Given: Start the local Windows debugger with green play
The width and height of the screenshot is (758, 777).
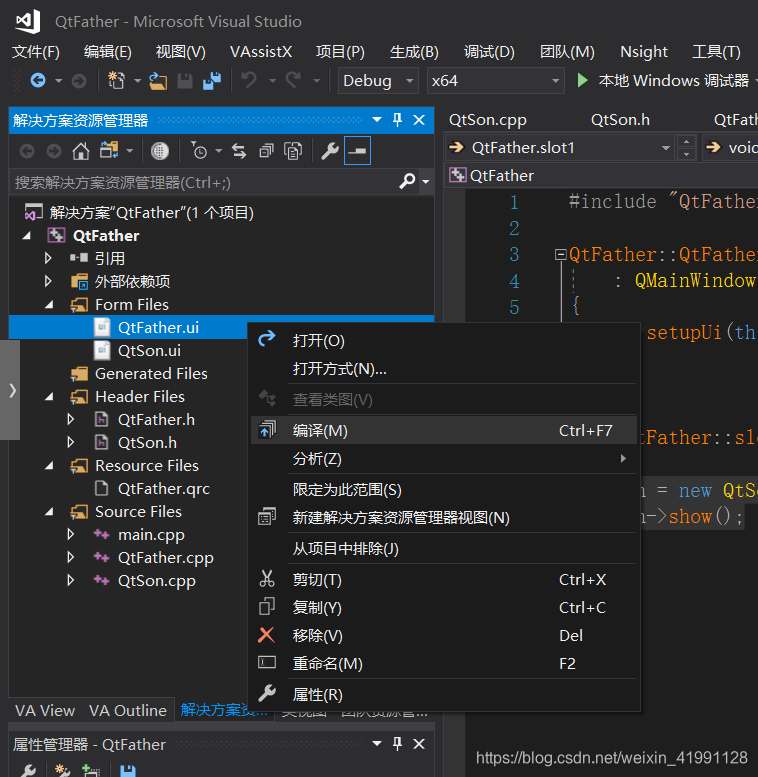Looking at the screenshot, I should click(x=583, y=80).
